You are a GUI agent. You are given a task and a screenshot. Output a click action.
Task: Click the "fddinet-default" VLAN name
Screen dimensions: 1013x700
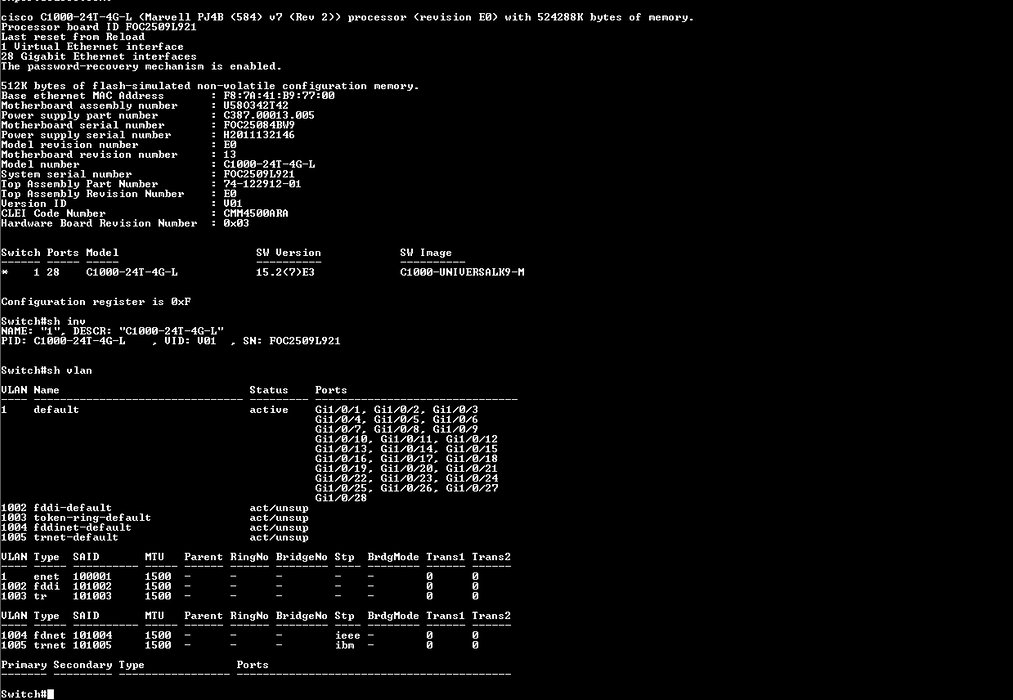(83, 528)
